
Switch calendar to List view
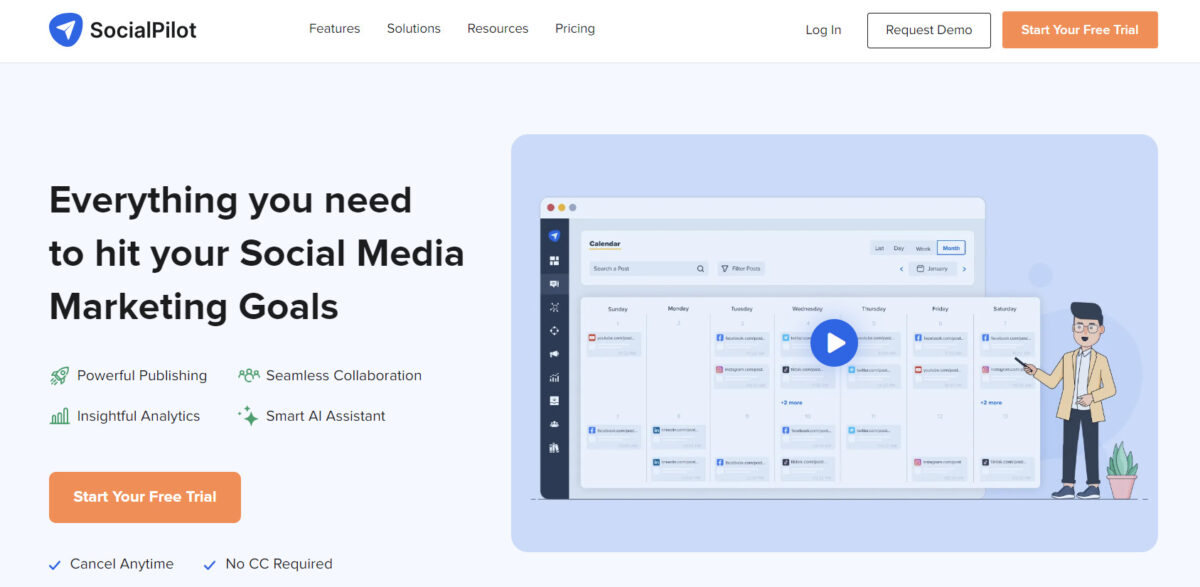pos(879,248)
